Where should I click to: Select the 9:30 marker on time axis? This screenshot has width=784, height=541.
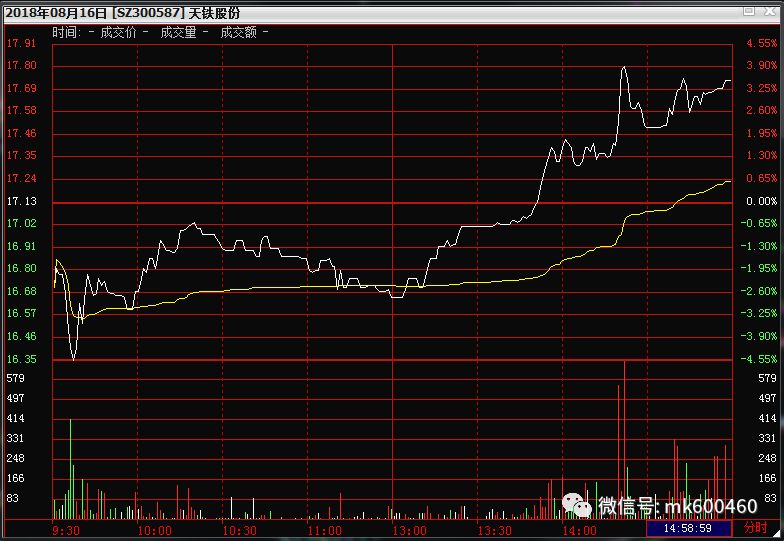[x=65, y=530]
